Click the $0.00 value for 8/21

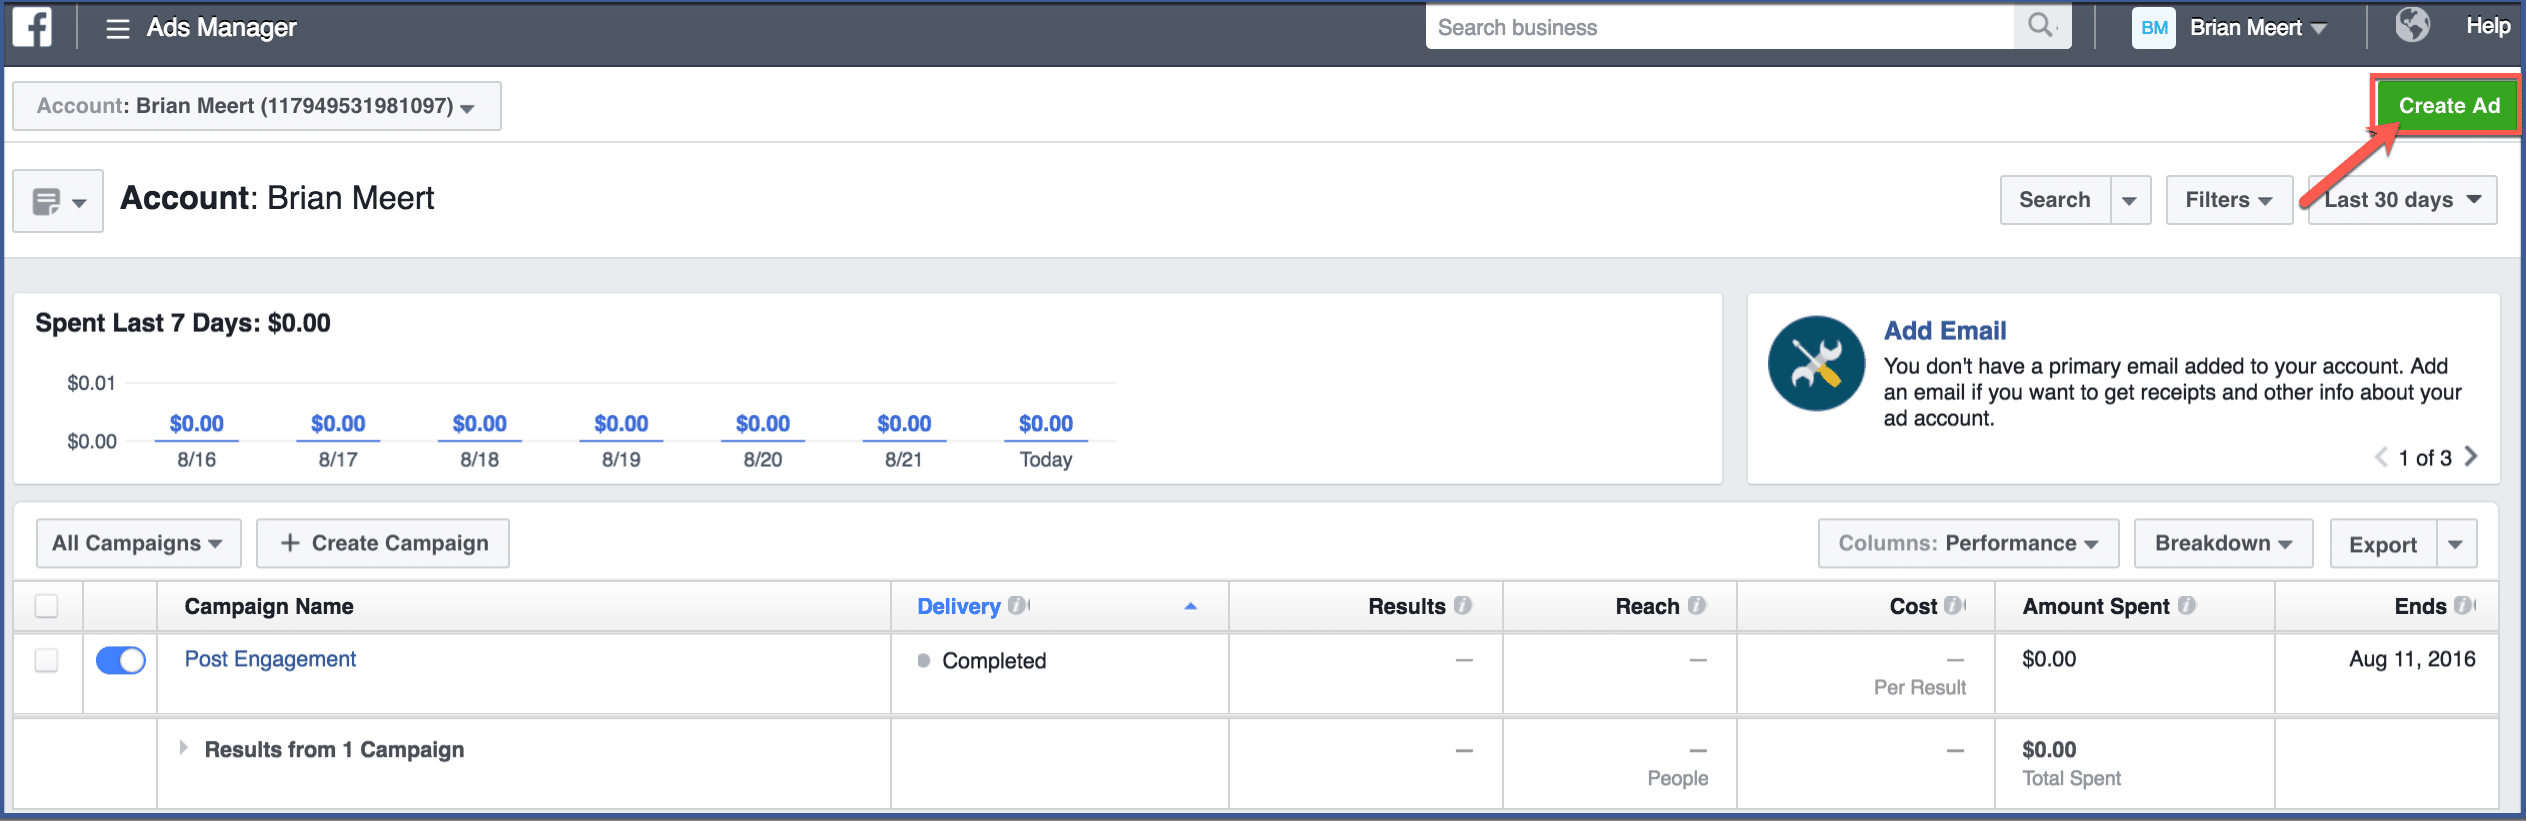click(x=904, y=424)
